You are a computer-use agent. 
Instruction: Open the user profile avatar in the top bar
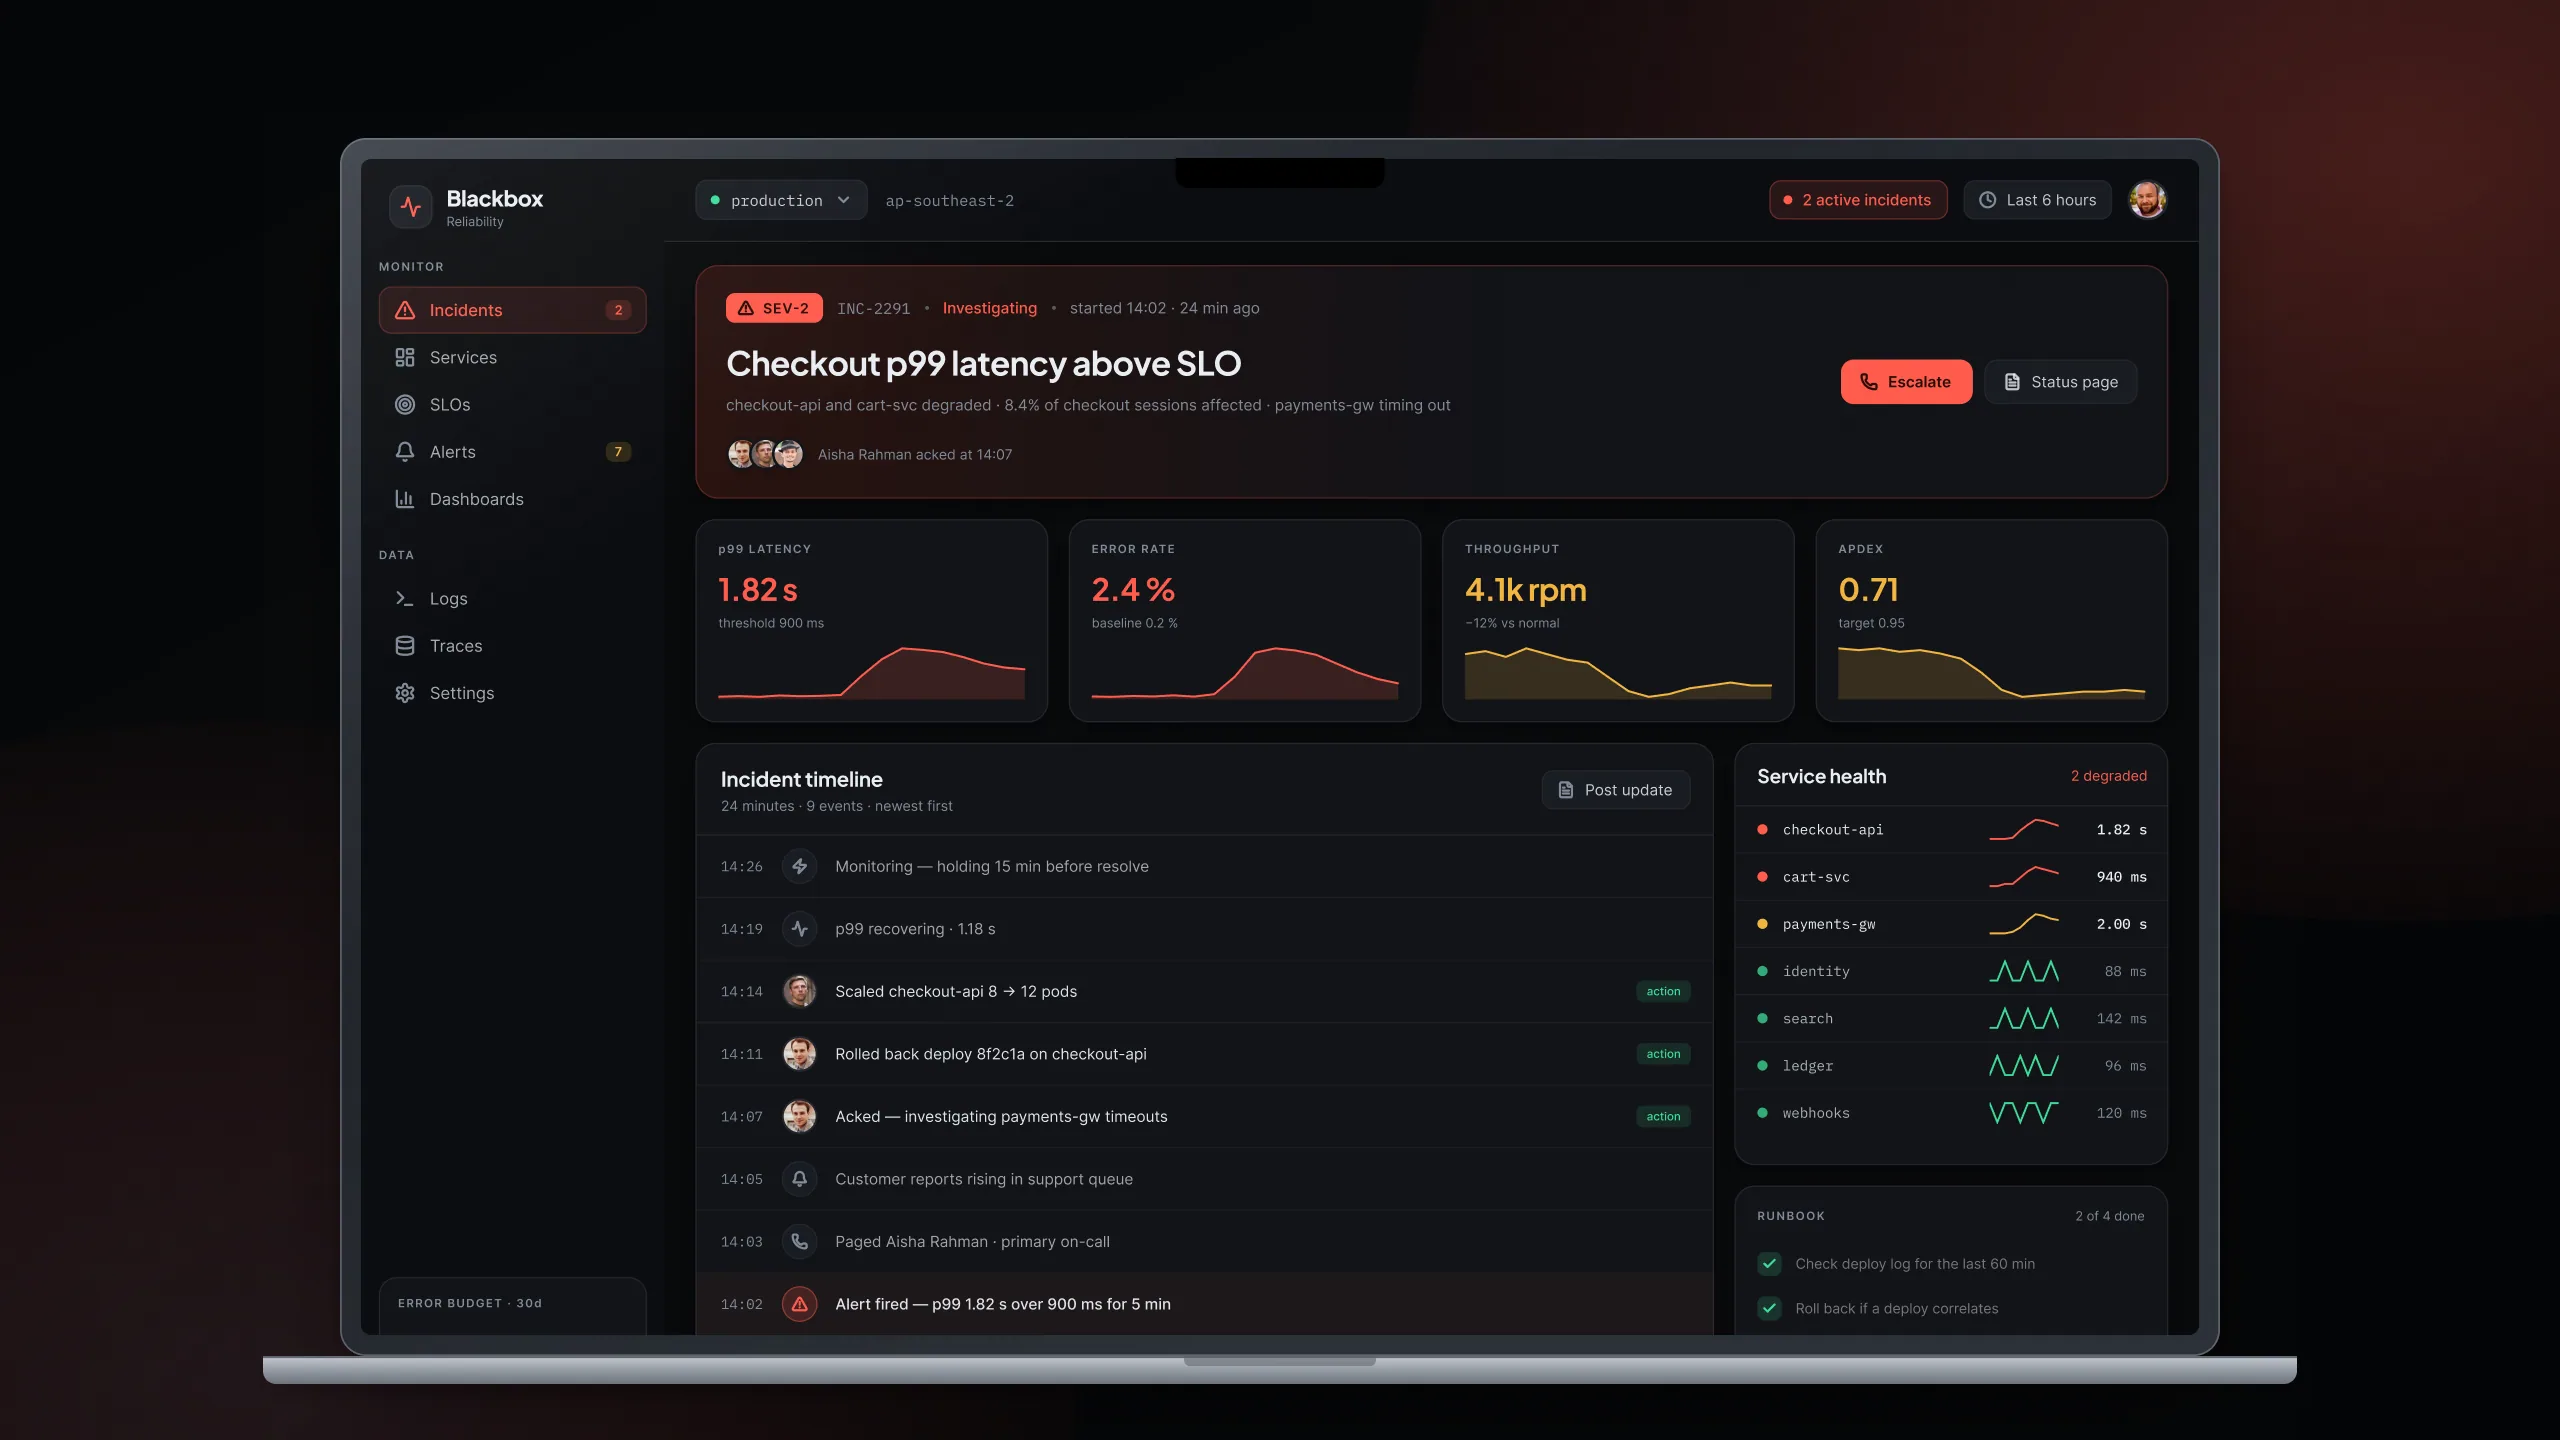pos(2147,200)
